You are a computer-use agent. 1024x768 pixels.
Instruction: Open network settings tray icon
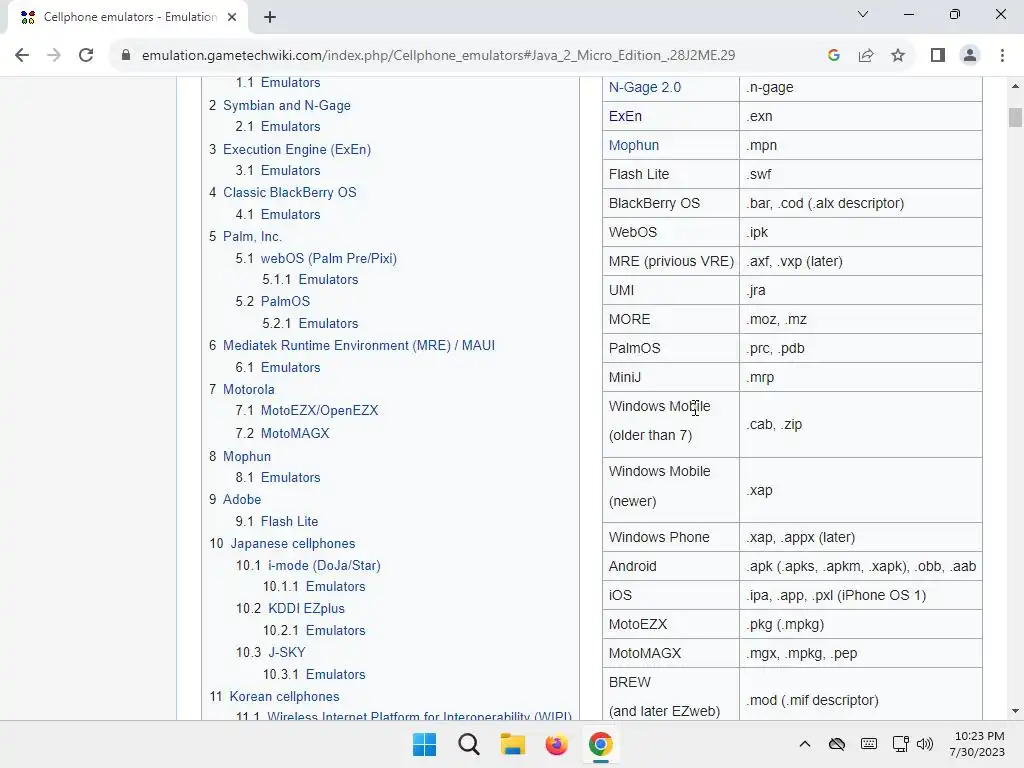tap(901, 744)
